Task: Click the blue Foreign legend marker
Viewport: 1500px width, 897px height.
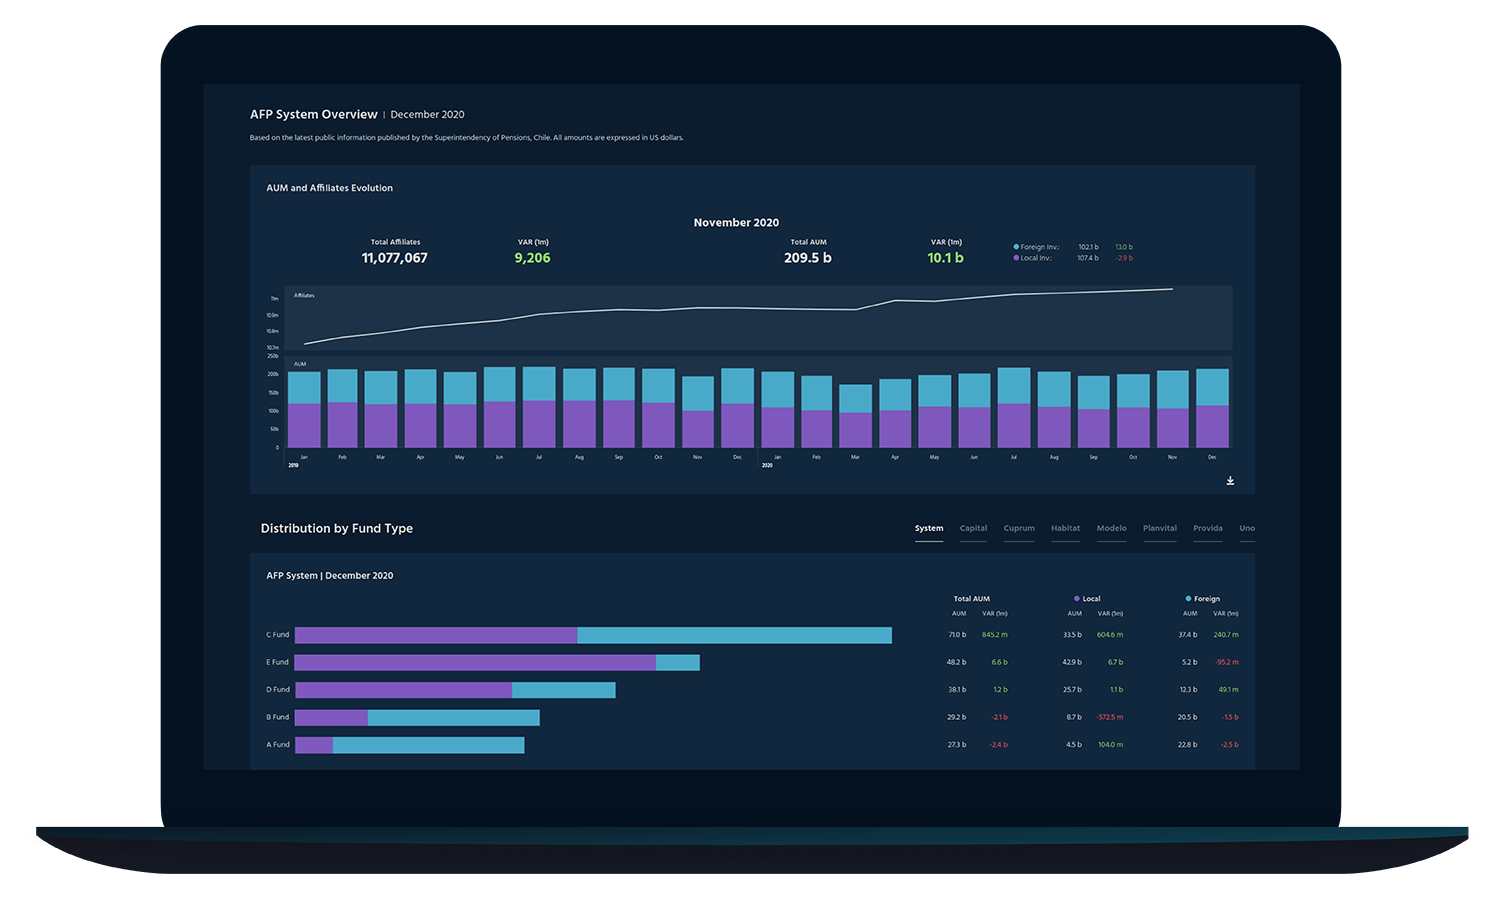Action: click(x=1188, y=599)
